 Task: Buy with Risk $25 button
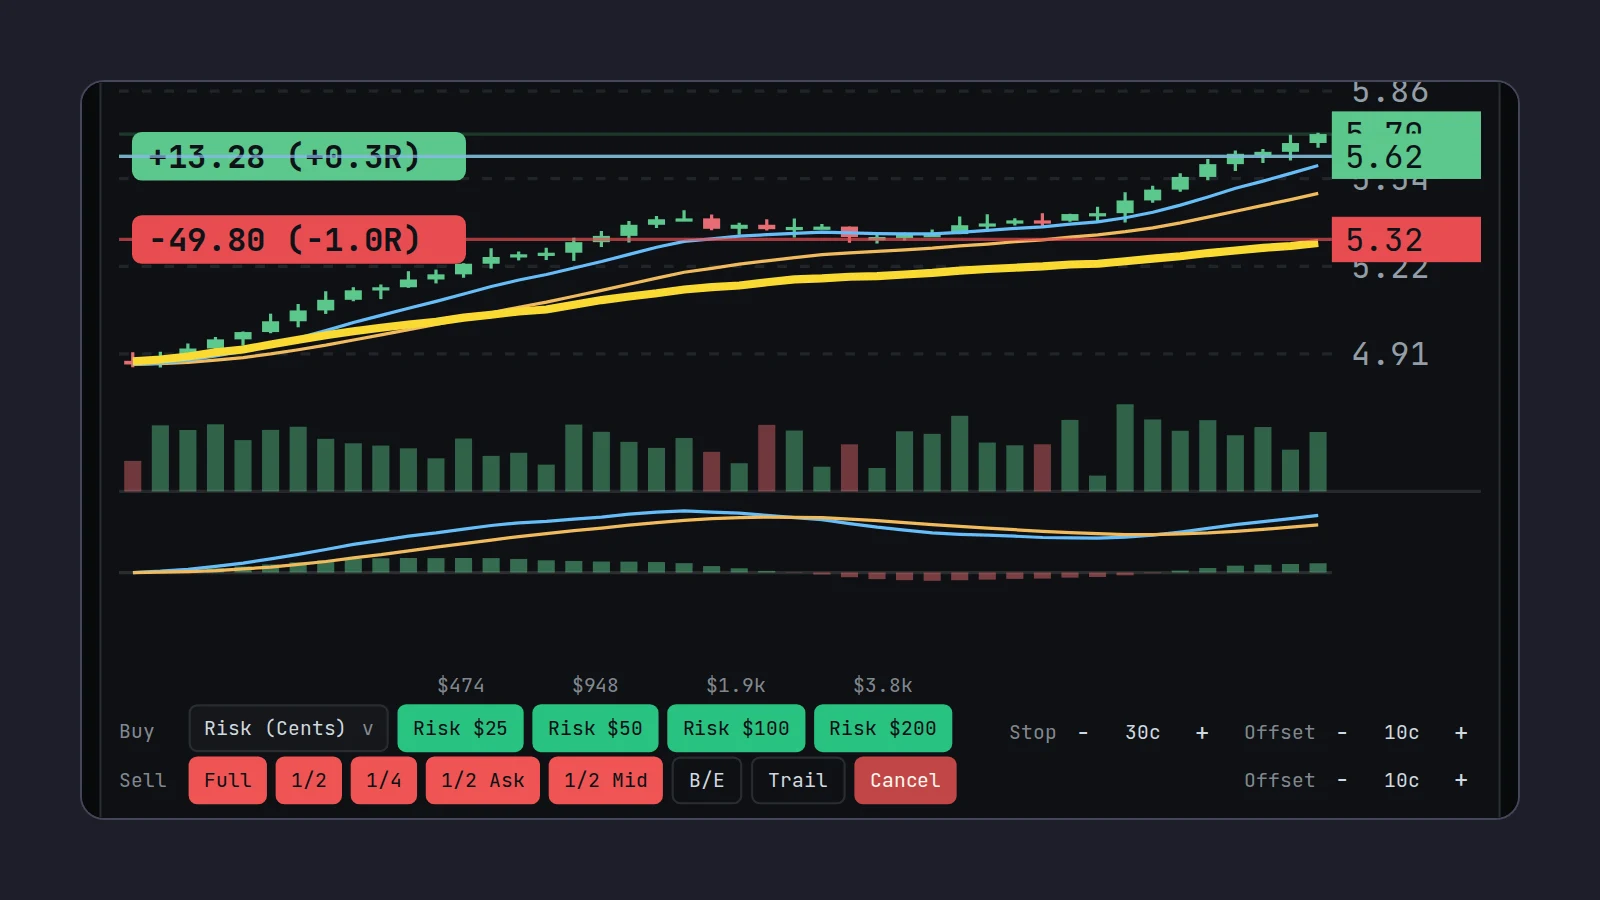(460, 728)
